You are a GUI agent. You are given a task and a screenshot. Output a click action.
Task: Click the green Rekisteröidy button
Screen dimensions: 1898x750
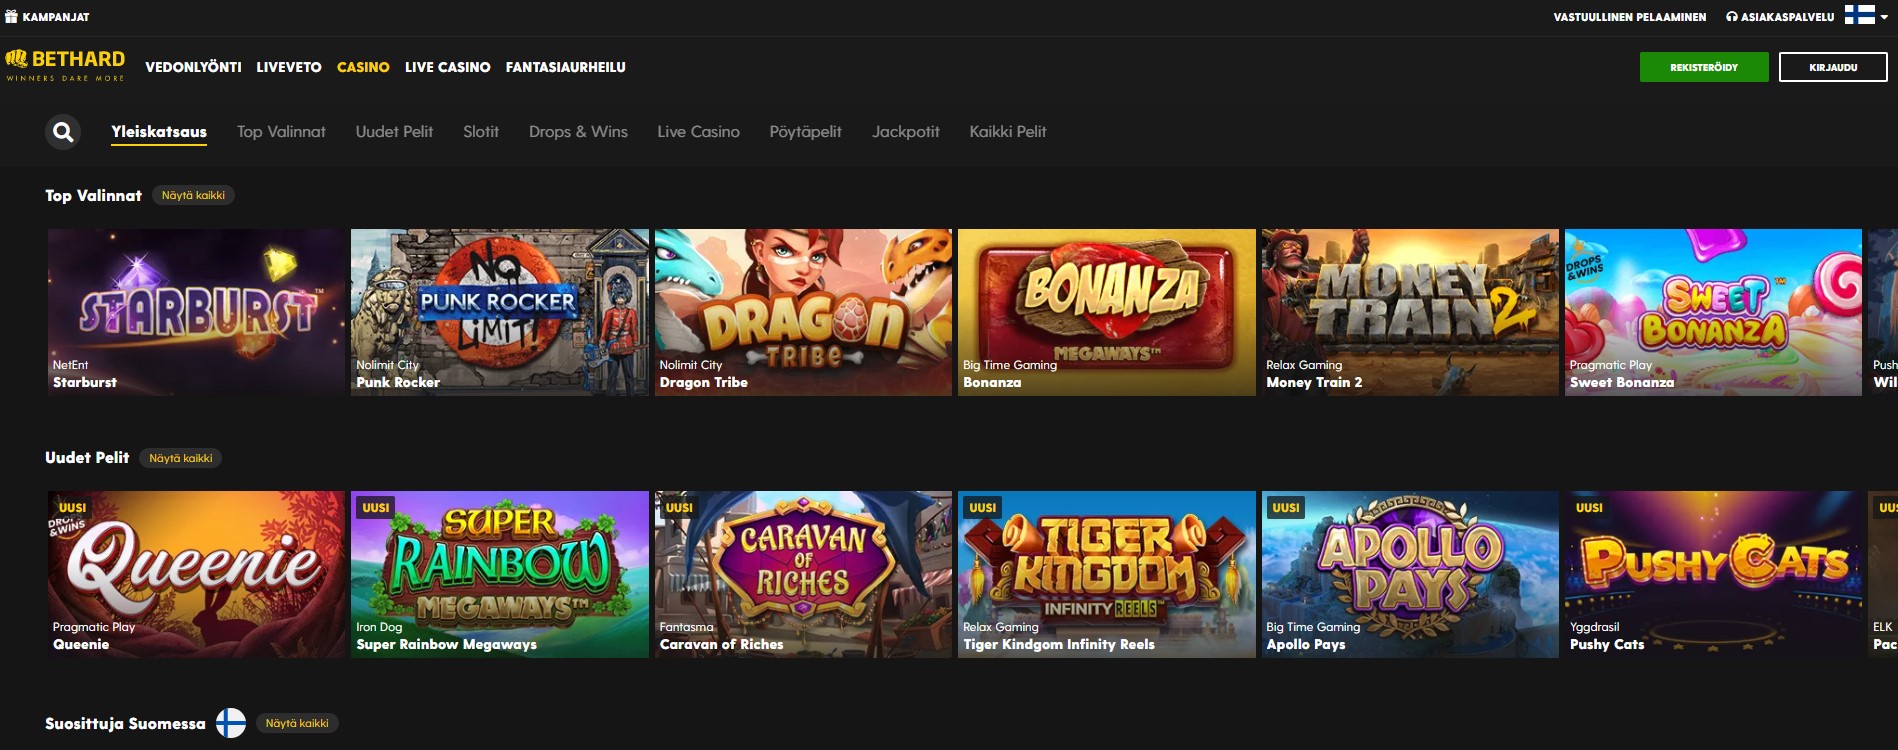point(1704,67)
